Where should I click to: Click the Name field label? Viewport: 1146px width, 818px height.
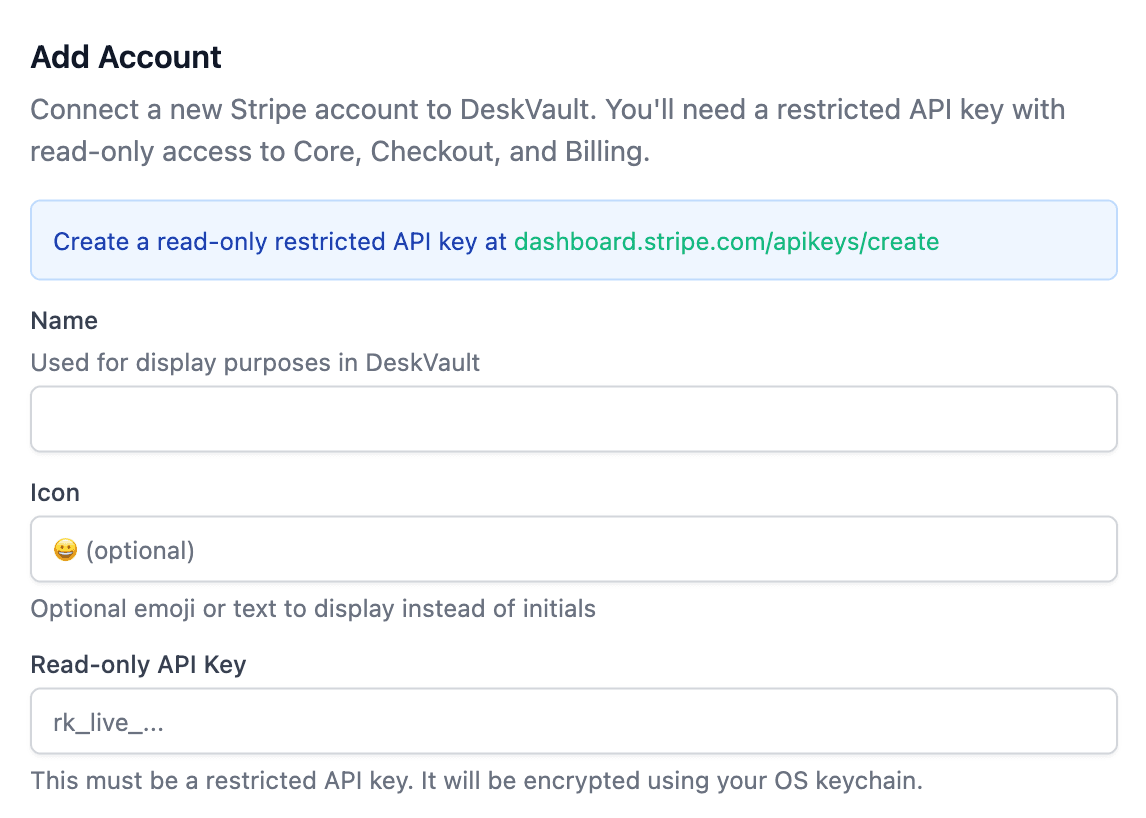pyautogui.click(x=63, y=320)
